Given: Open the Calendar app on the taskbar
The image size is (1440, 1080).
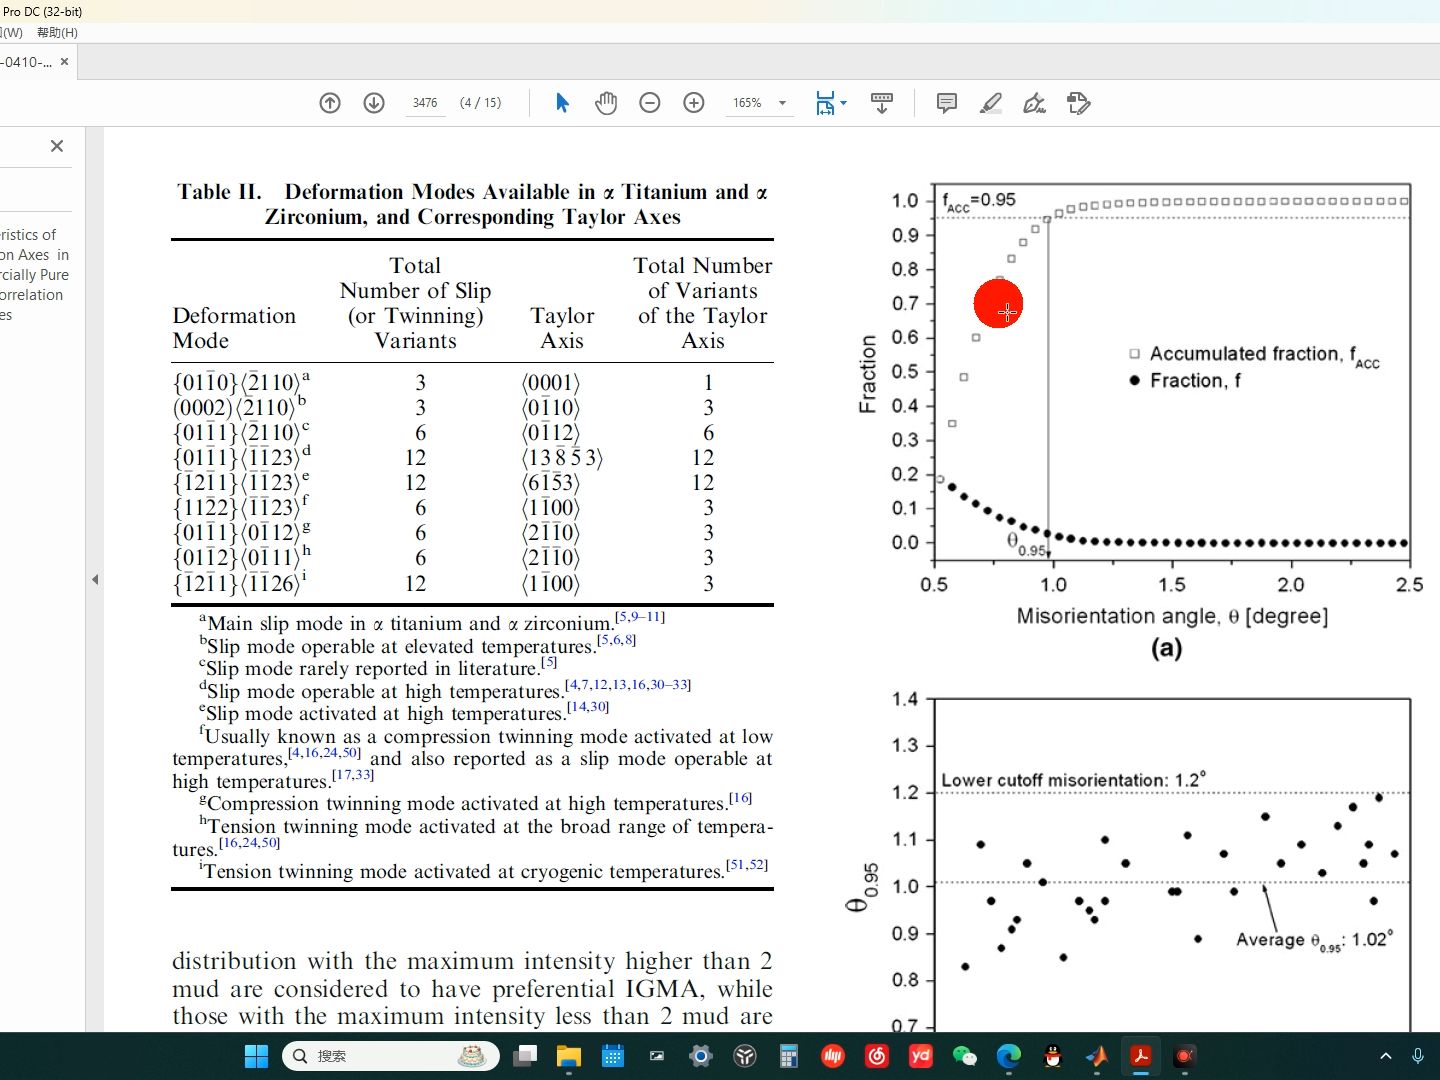Looking at the screenshot, I should click(613, 1056).
